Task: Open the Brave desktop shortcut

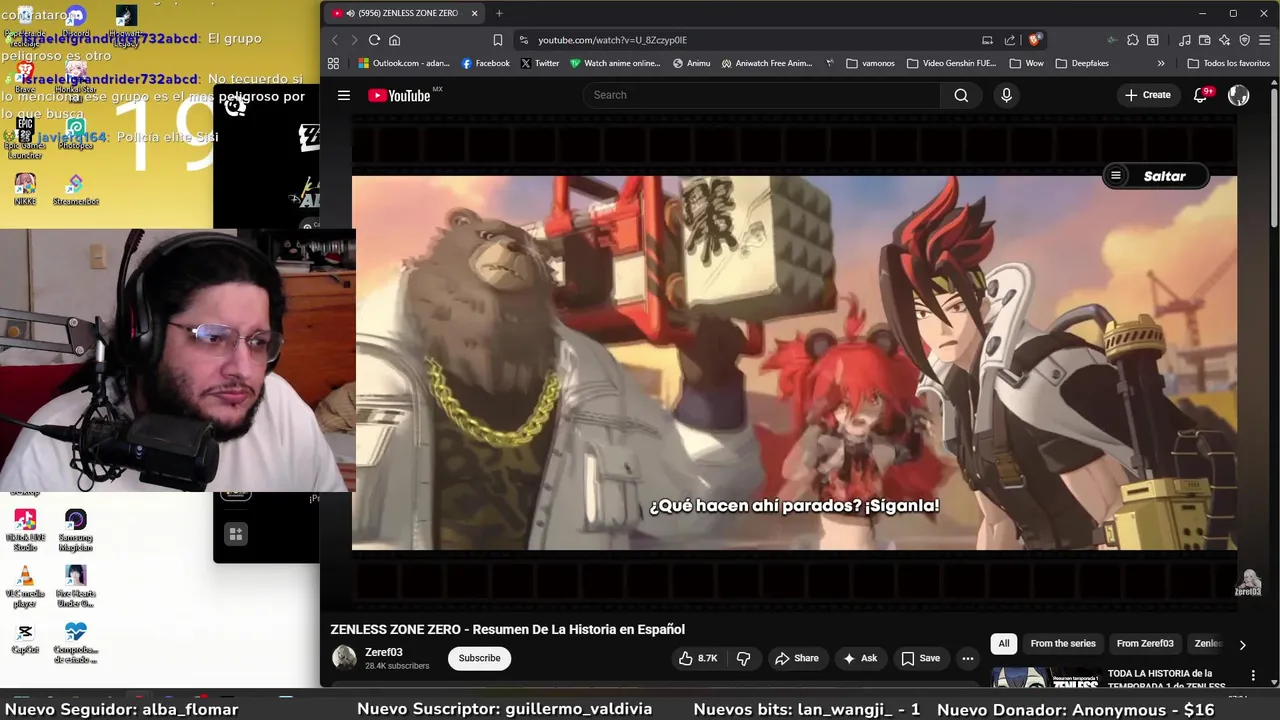Action: pos(25,78)
